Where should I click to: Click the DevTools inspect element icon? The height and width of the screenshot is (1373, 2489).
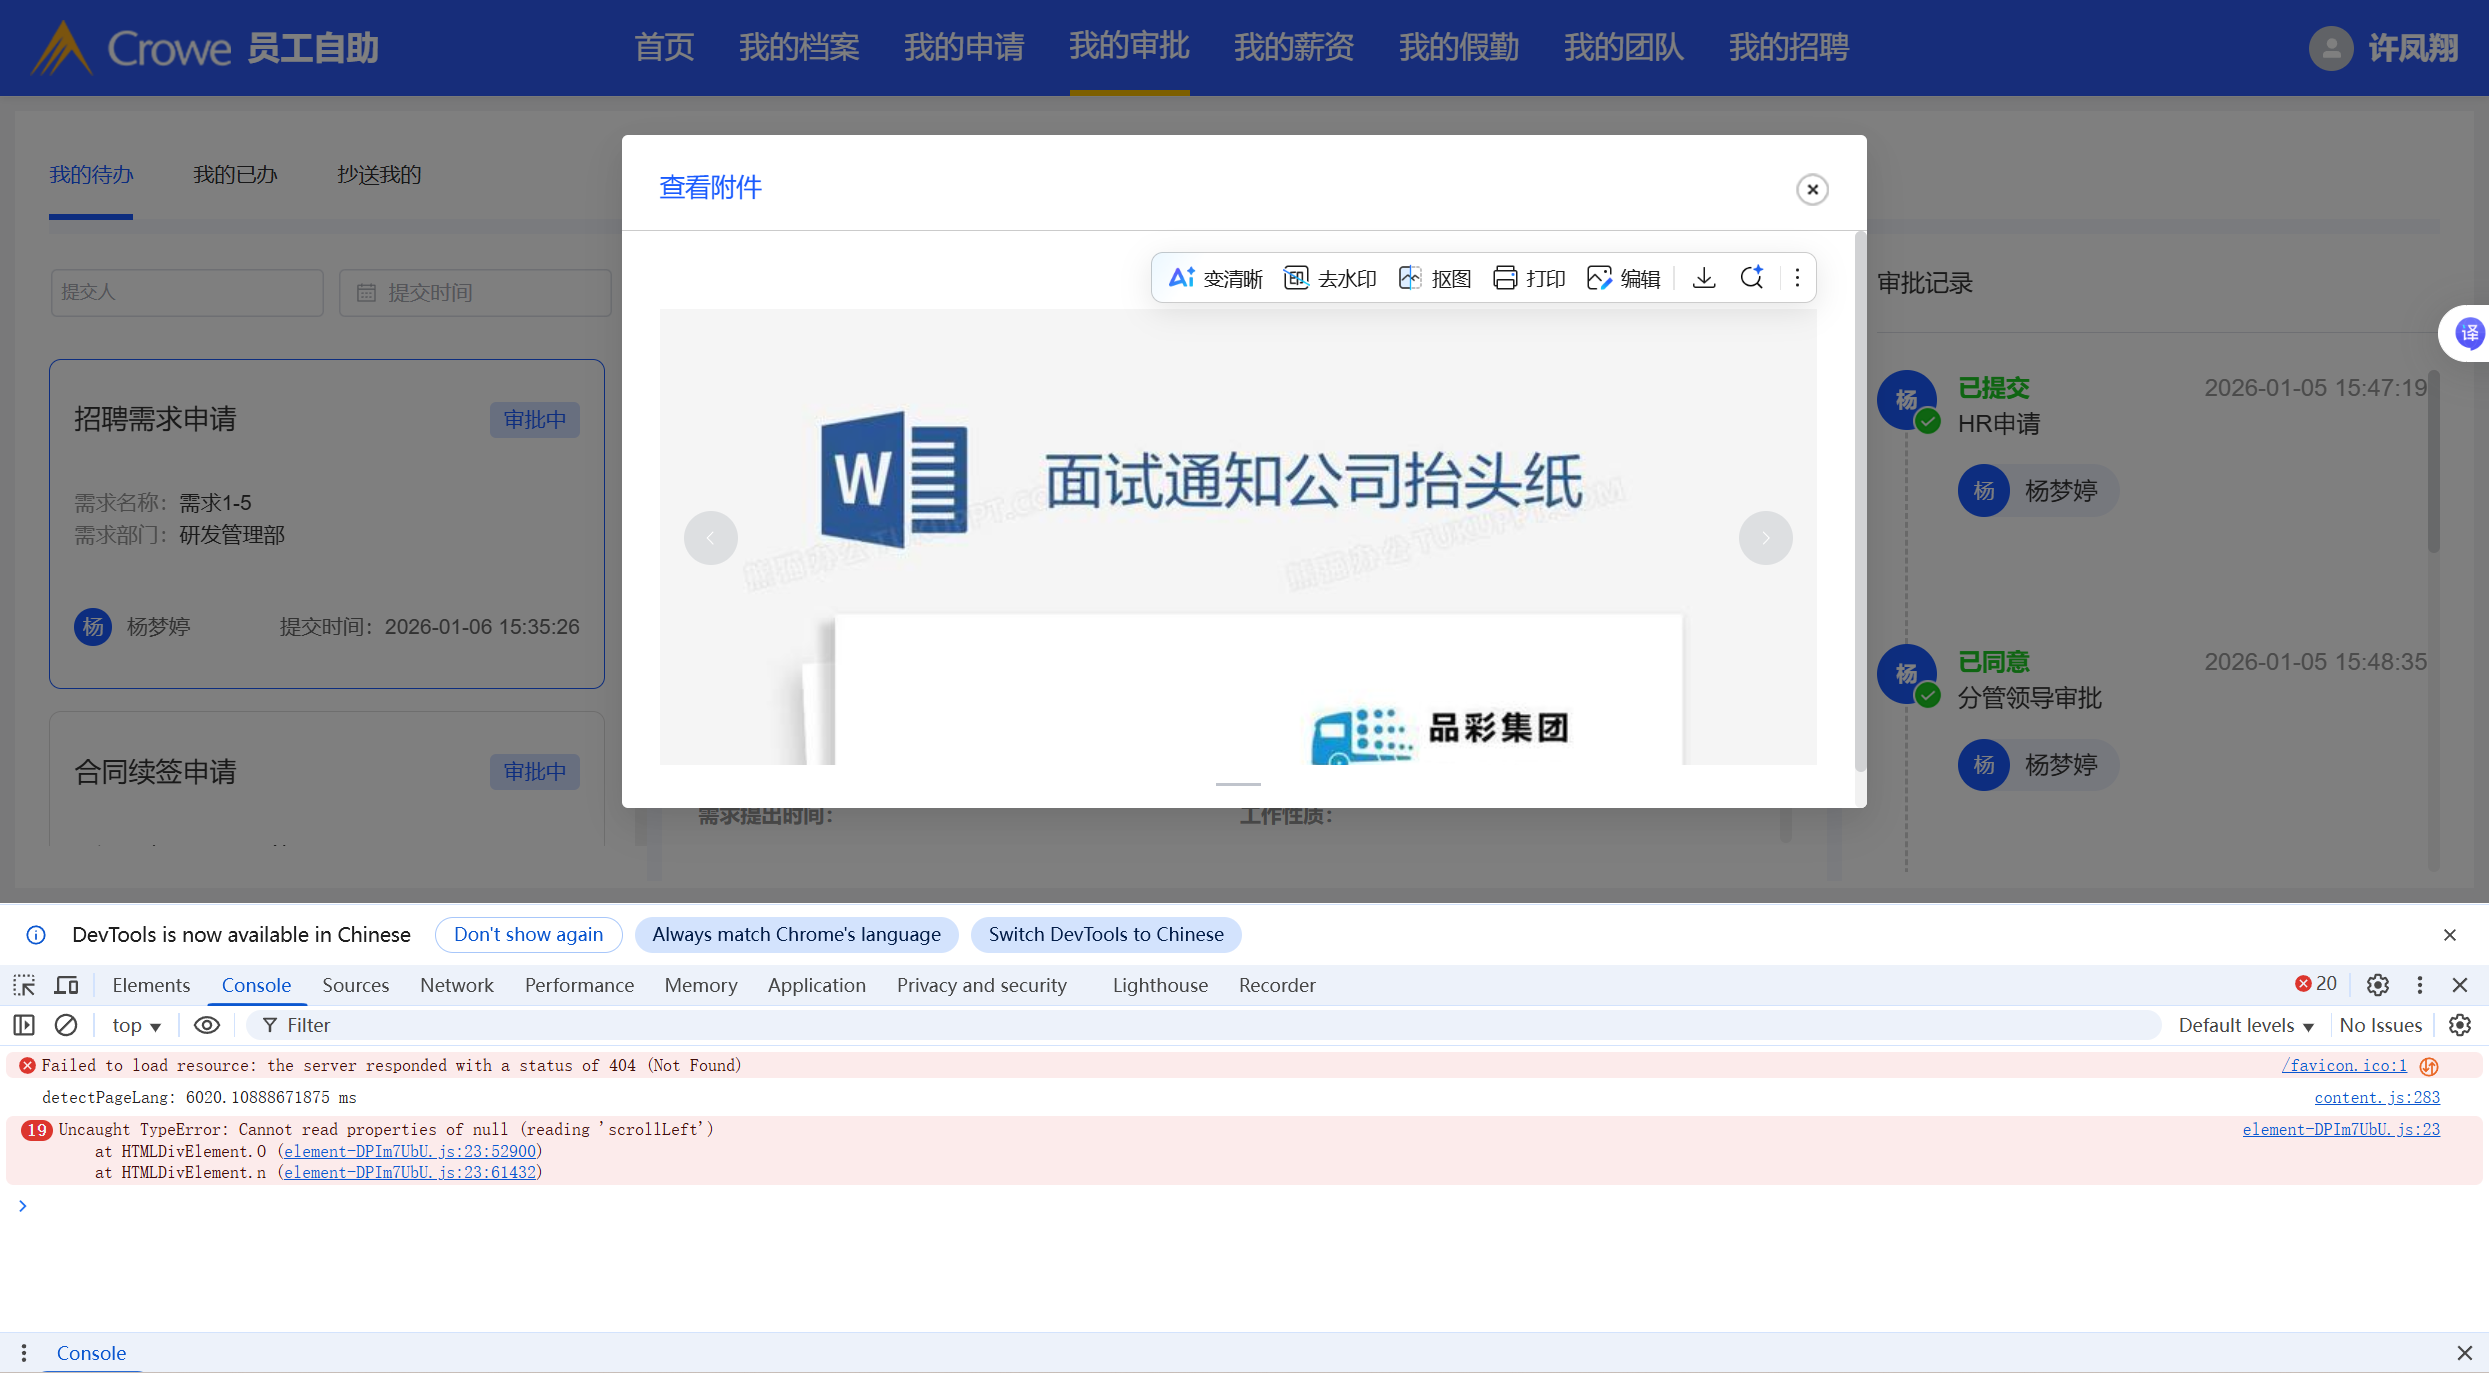tap(24, 985)
